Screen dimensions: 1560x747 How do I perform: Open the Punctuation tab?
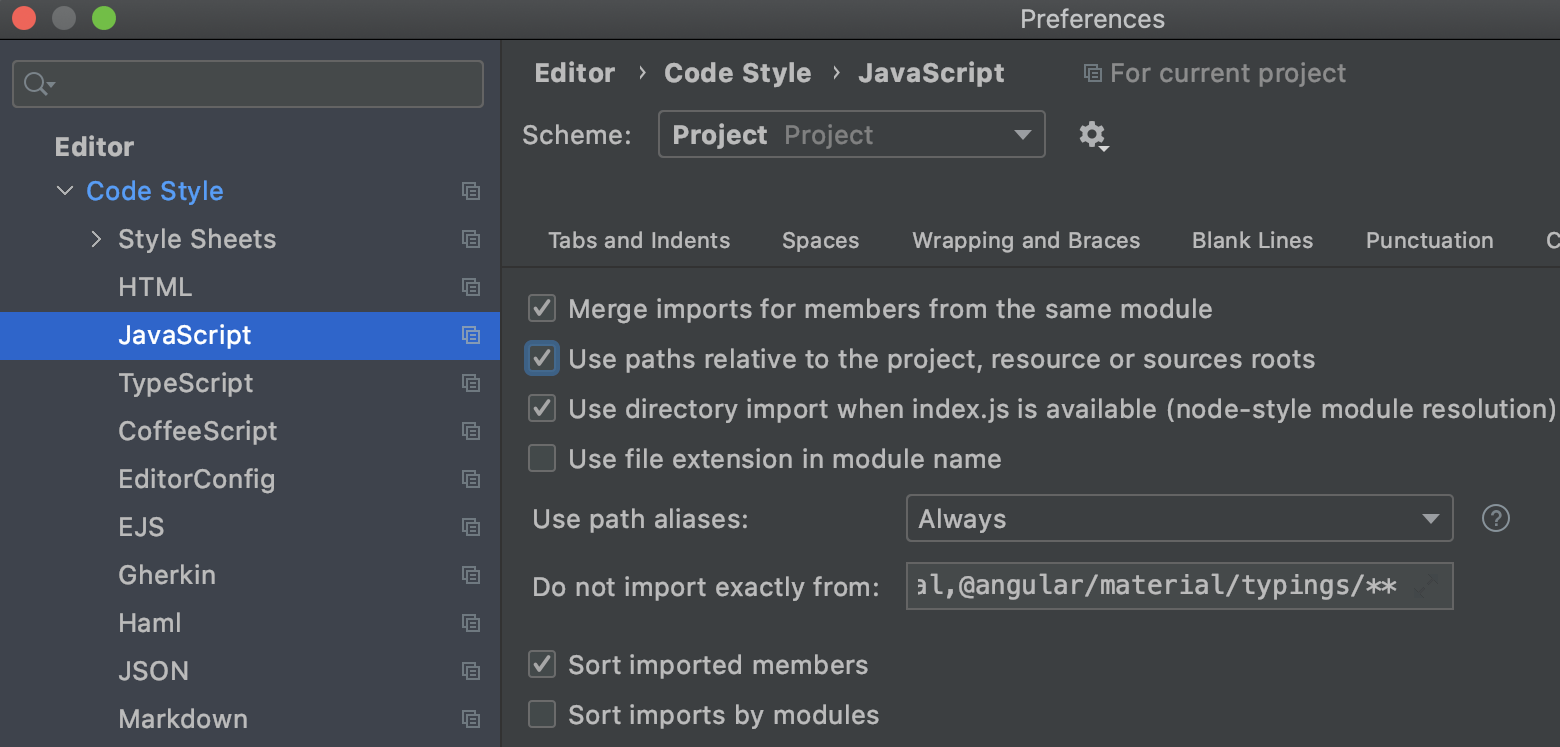coord(1429,240)
